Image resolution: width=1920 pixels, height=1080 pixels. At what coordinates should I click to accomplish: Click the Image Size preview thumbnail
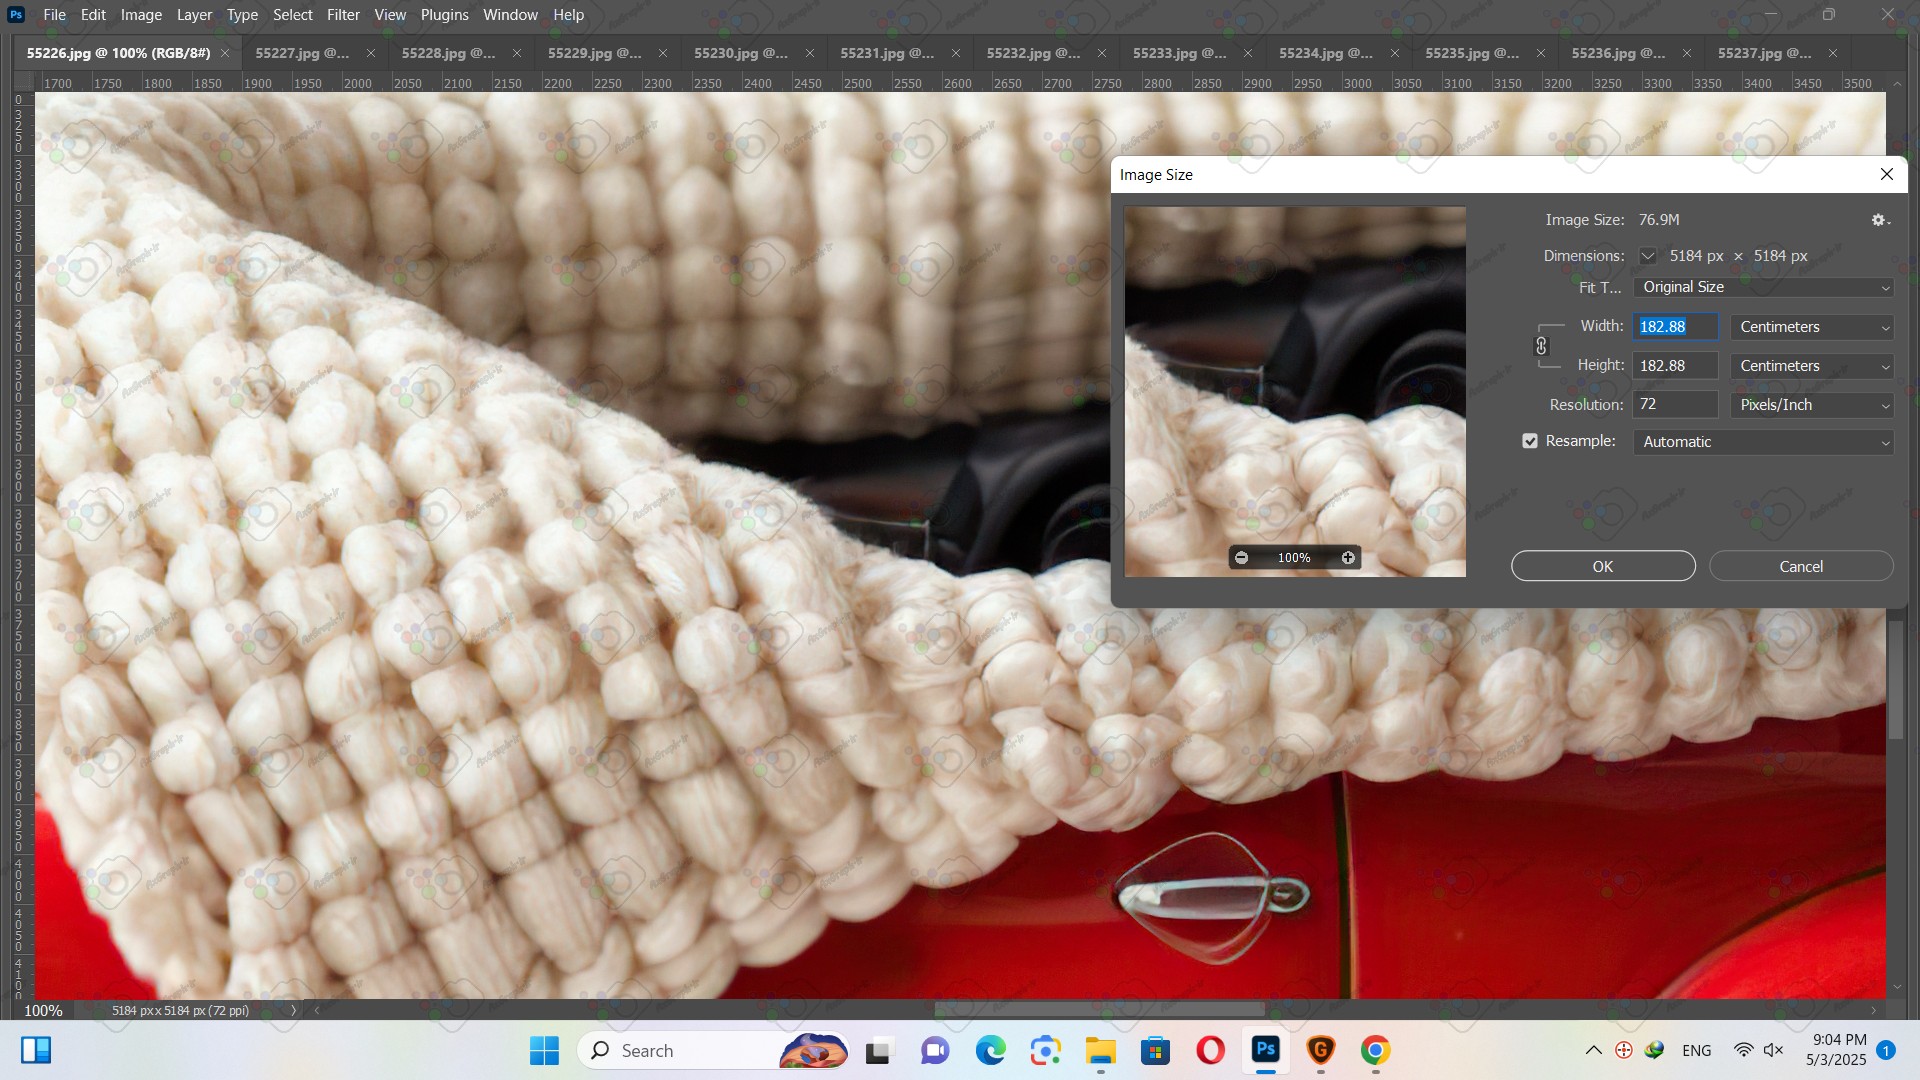pyautogui.click(x=1295, y=391)
